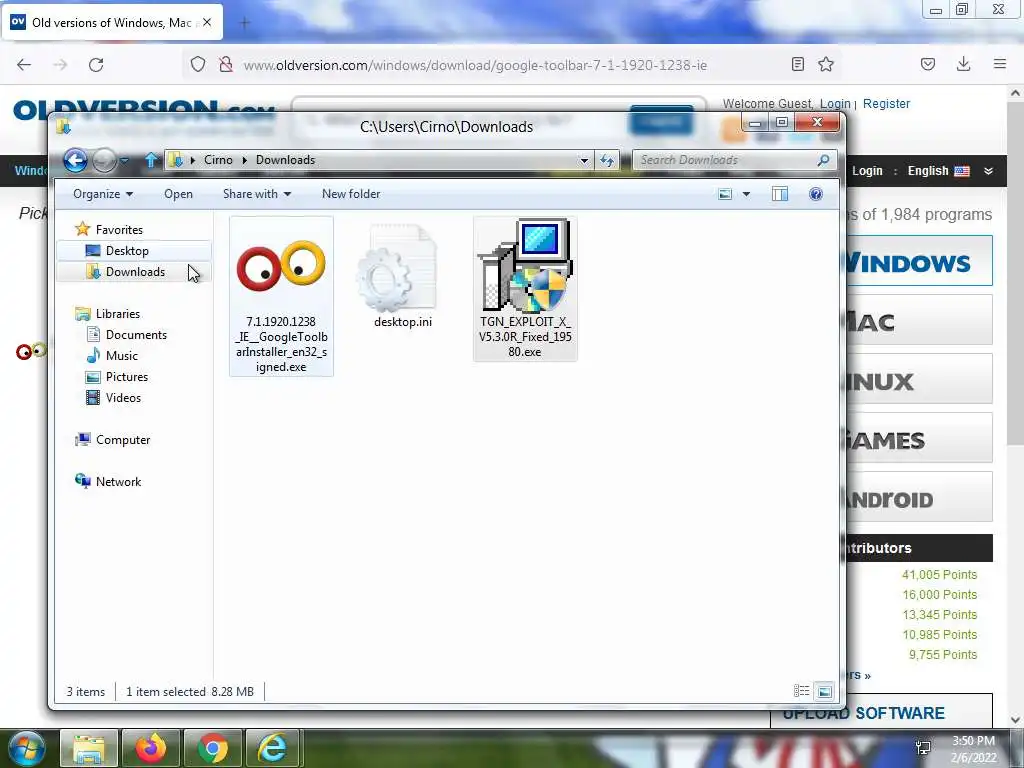
Task: Select Google Toolbar installer file
Action: [x=281, y=296]
